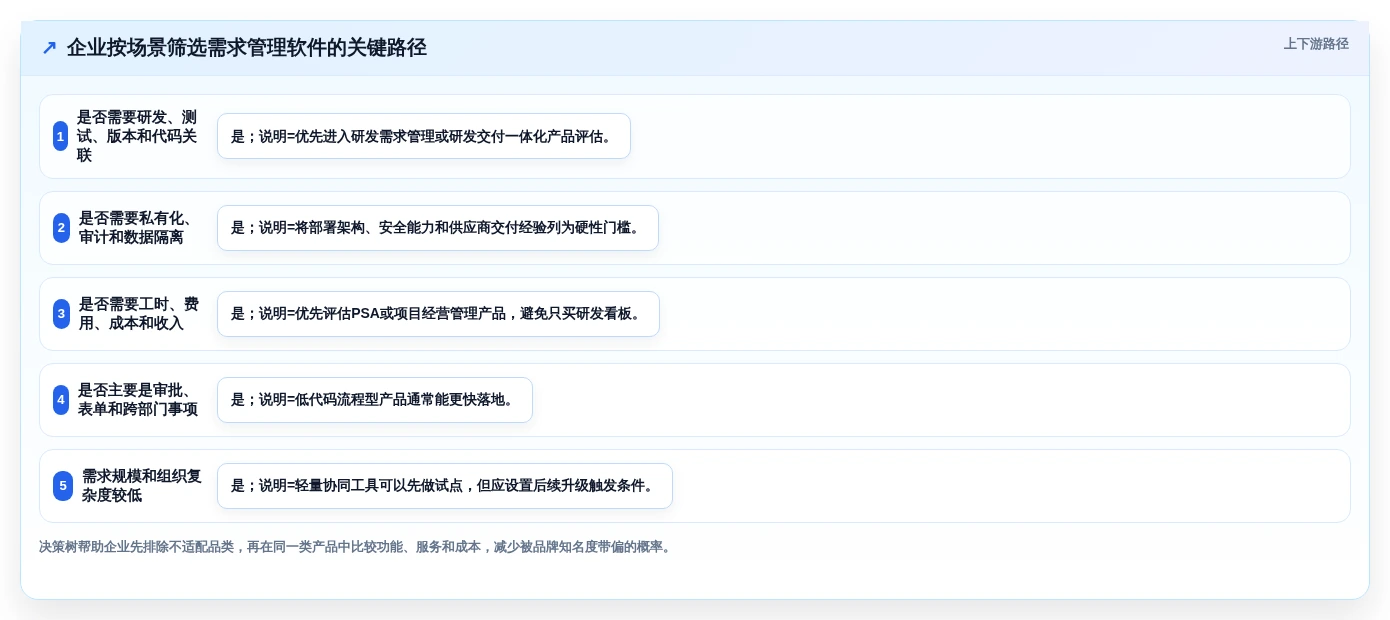
Task: Select 是否需要工时、费用、成本和收入 label
Action: (x=138, y=314)
